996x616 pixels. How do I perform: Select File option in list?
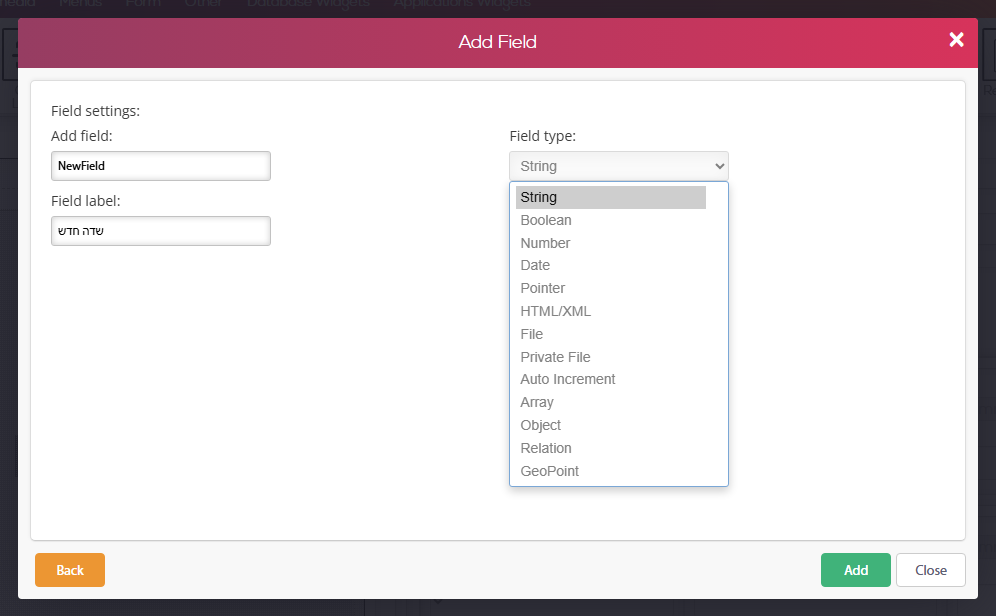[x=610, y=334]
